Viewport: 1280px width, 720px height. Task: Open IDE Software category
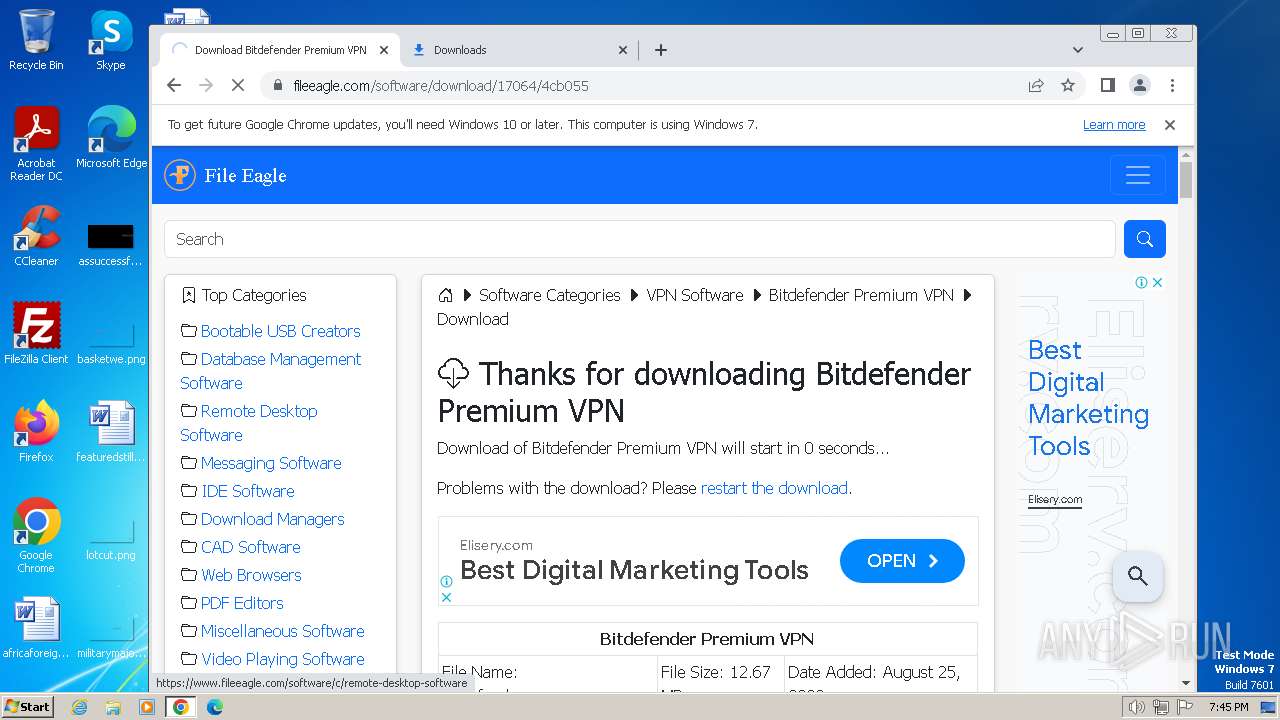248,491
